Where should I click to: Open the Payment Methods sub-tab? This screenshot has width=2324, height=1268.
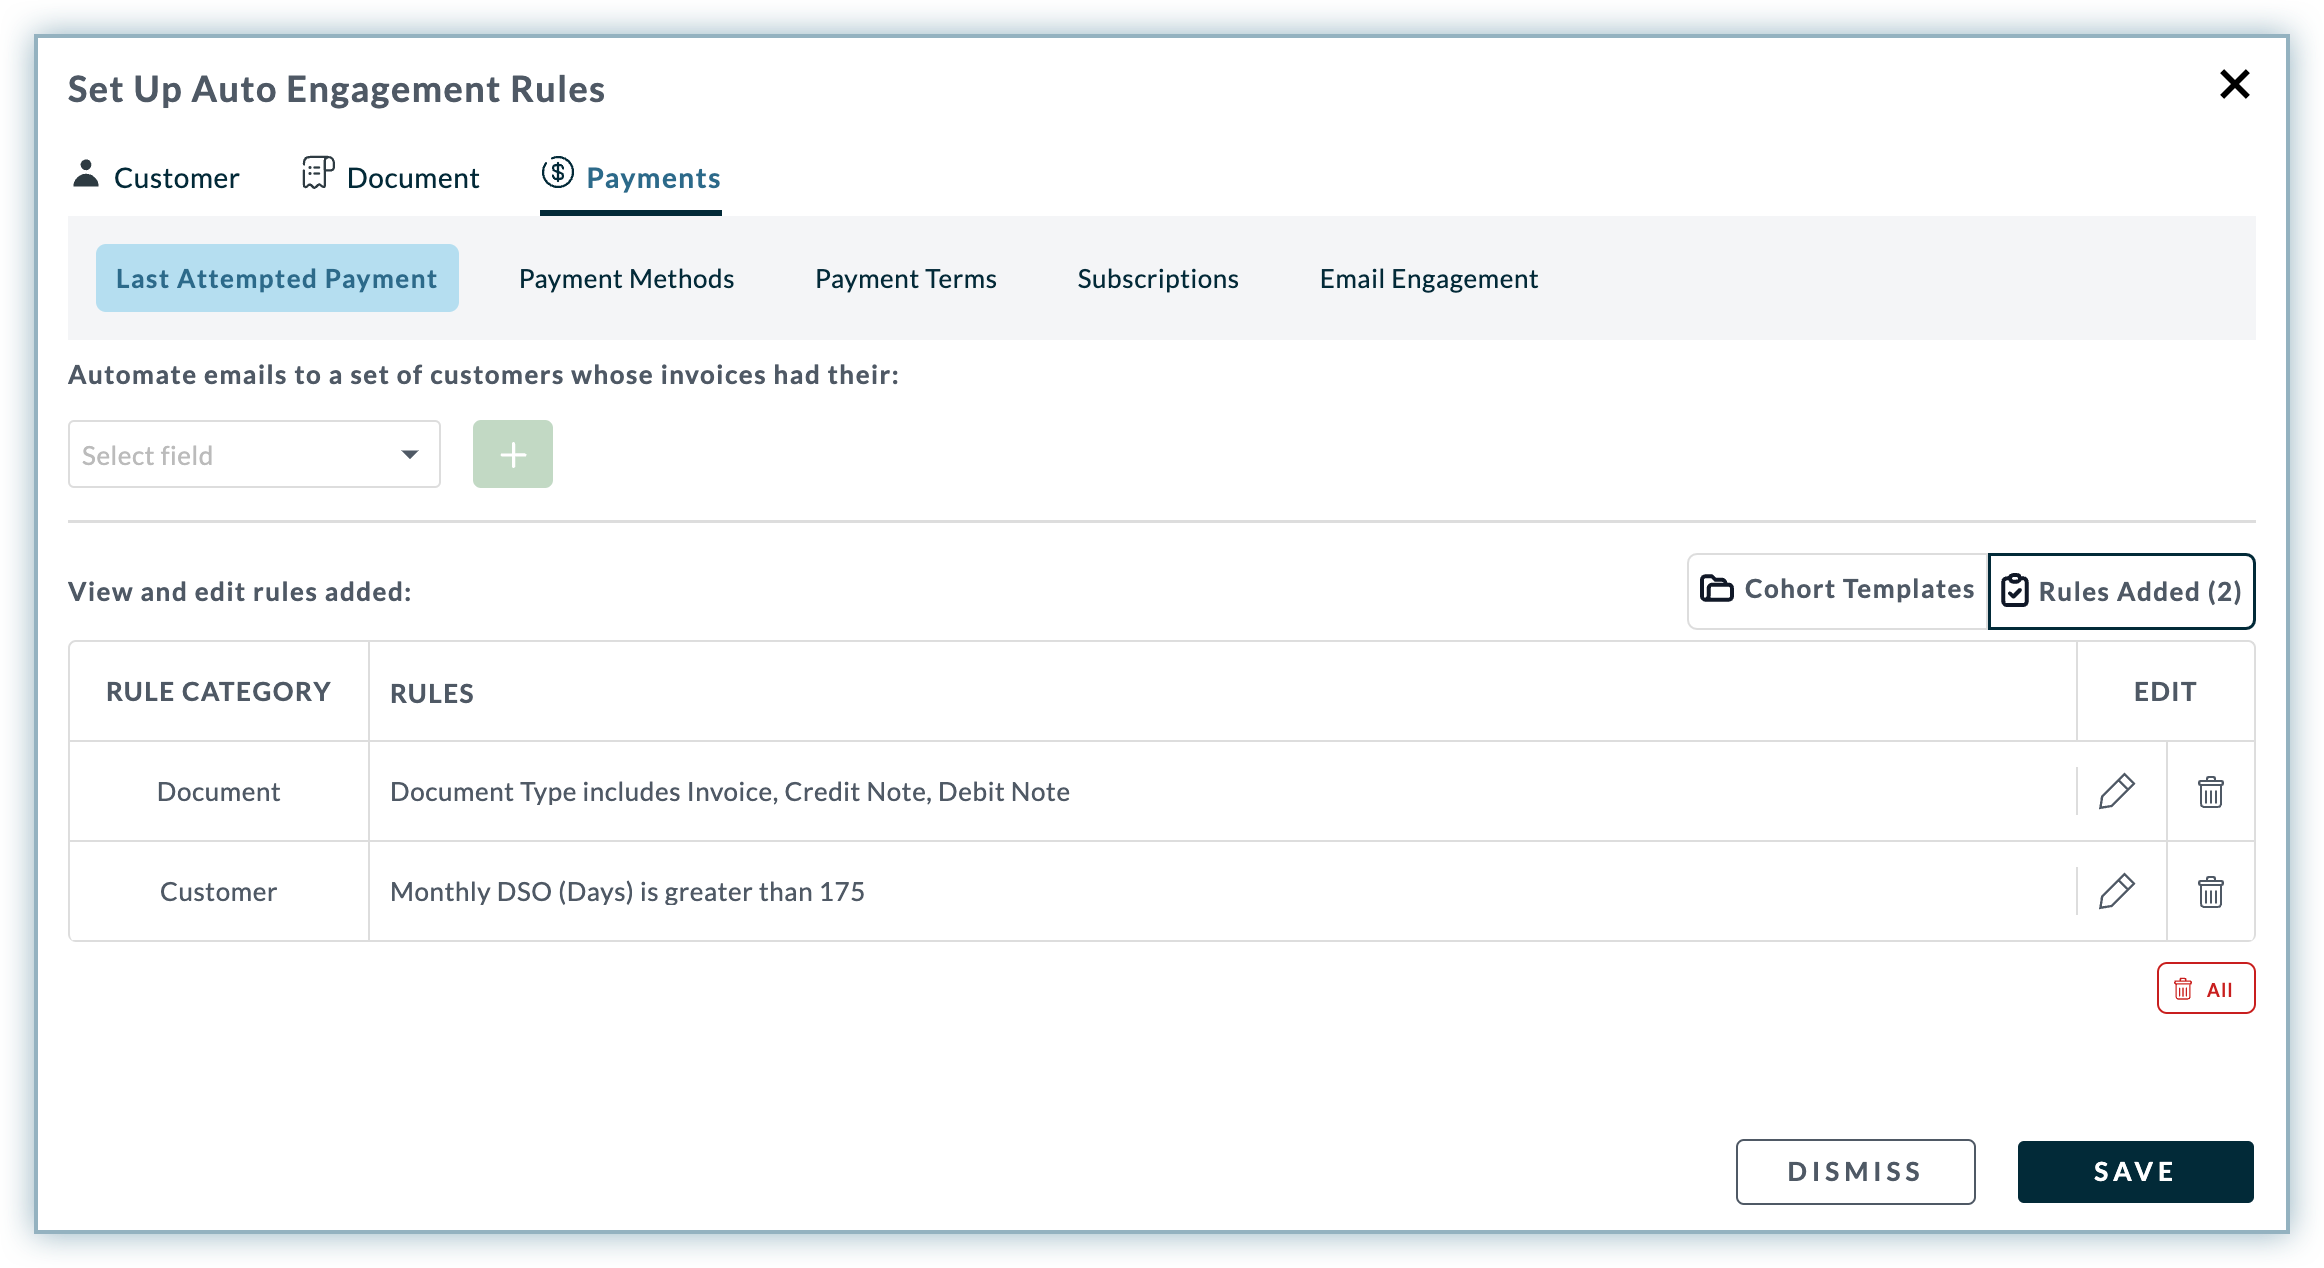point(626,278)
